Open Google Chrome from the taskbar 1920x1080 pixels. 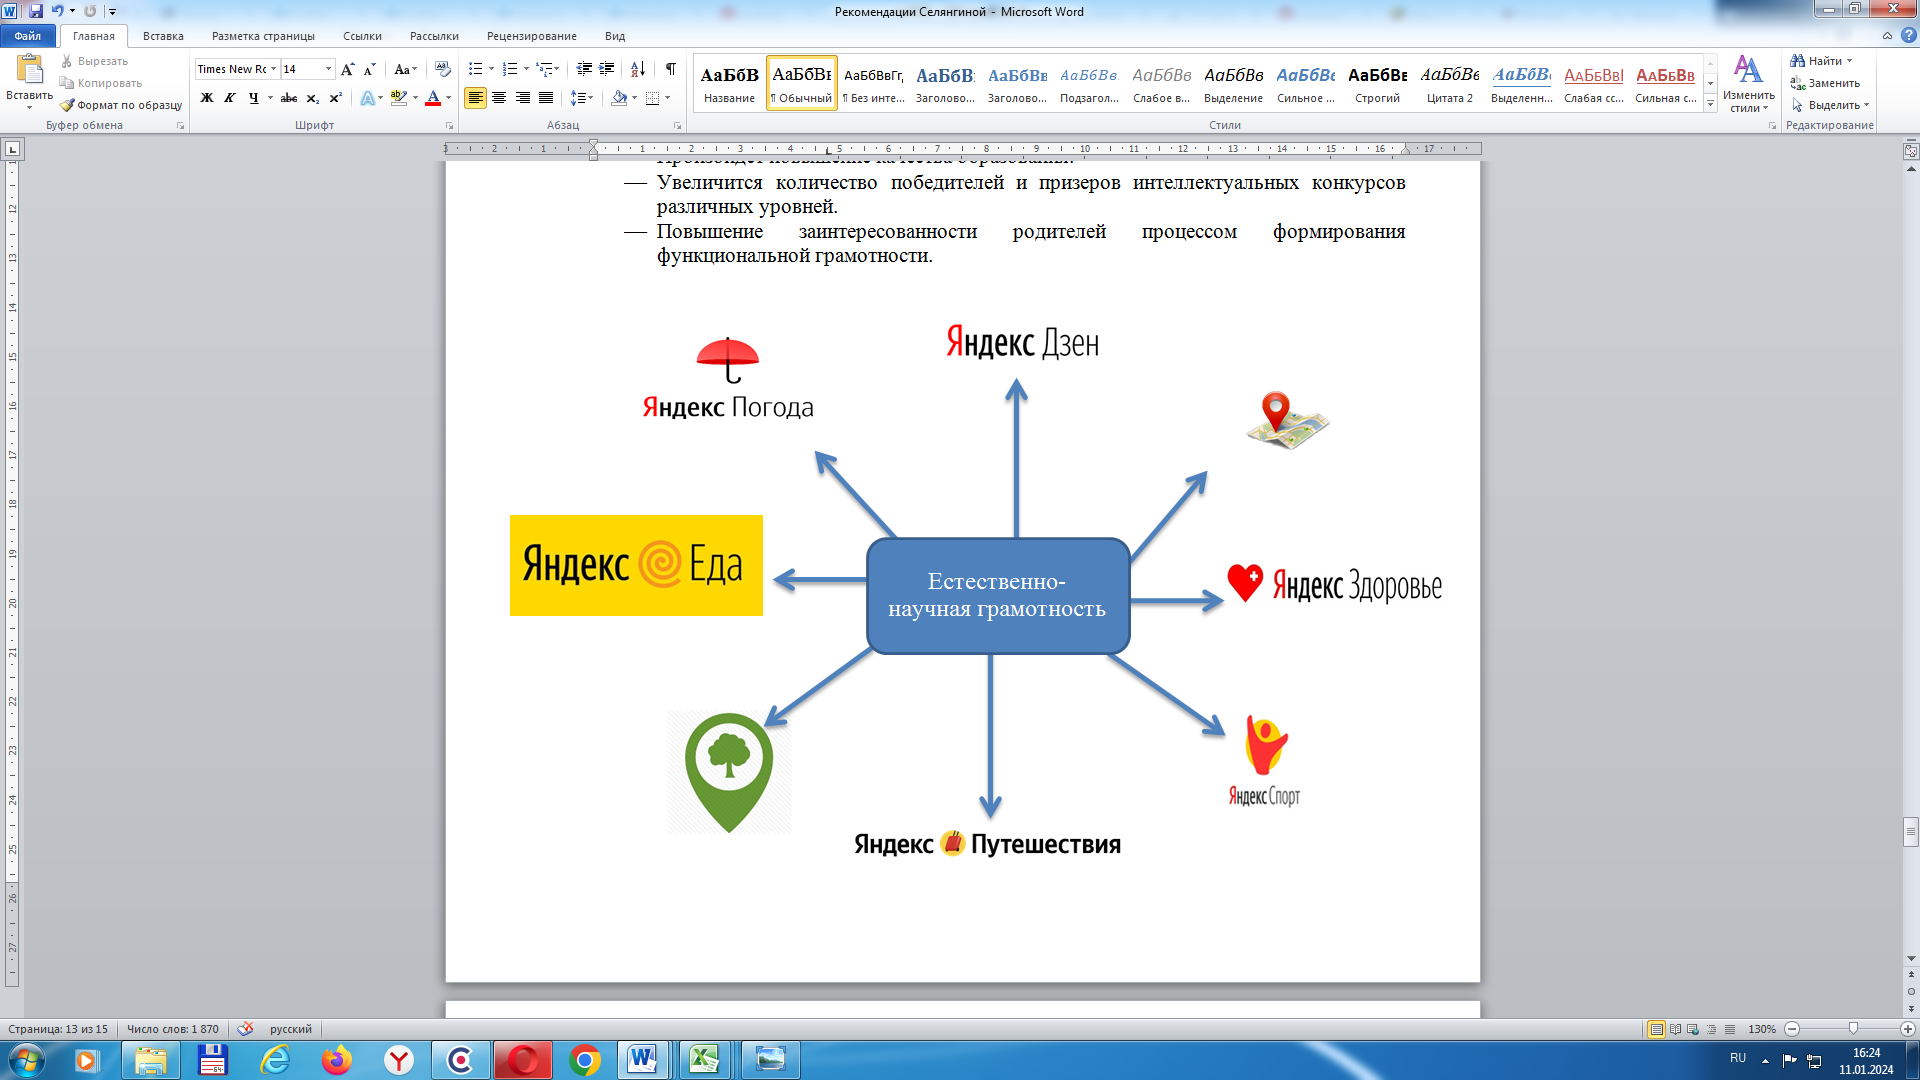[x=585, y=1060]
